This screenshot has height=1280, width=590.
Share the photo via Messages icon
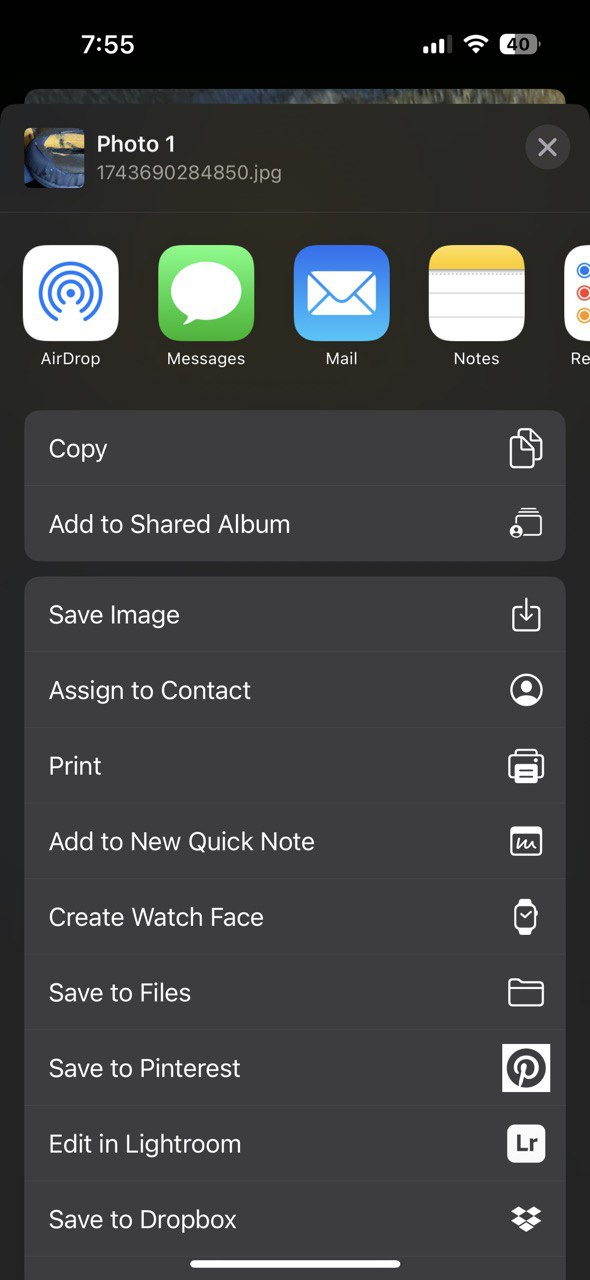click(x=206, y=293)
